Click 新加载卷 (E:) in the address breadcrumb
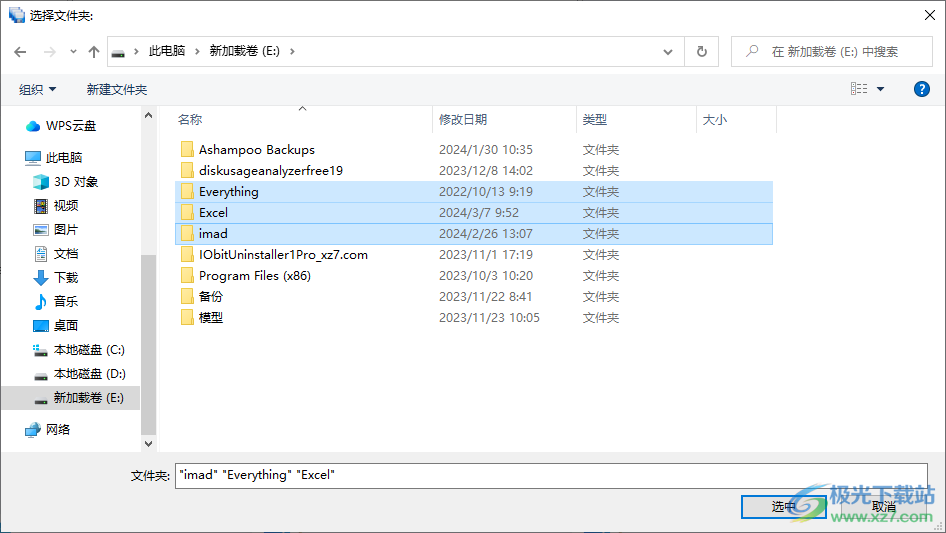Image resolution: width=946 pixels, height=533 pixels. point(244,51)
